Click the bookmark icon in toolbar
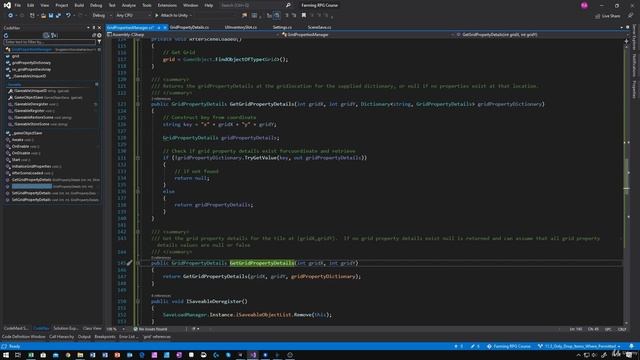The image size is (640, 360). click(x=304, y=16)
